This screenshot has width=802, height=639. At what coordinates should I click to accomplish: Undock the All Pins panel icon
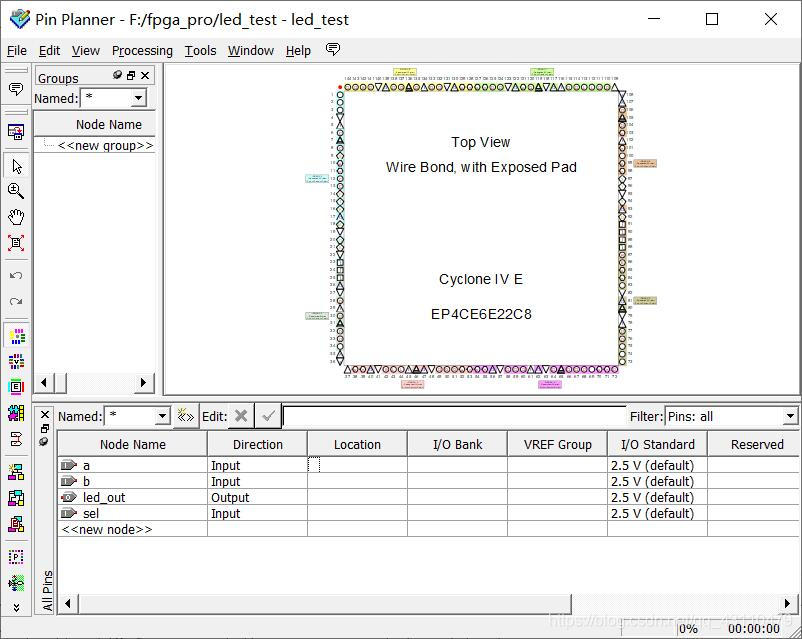(x=45, y=428)
